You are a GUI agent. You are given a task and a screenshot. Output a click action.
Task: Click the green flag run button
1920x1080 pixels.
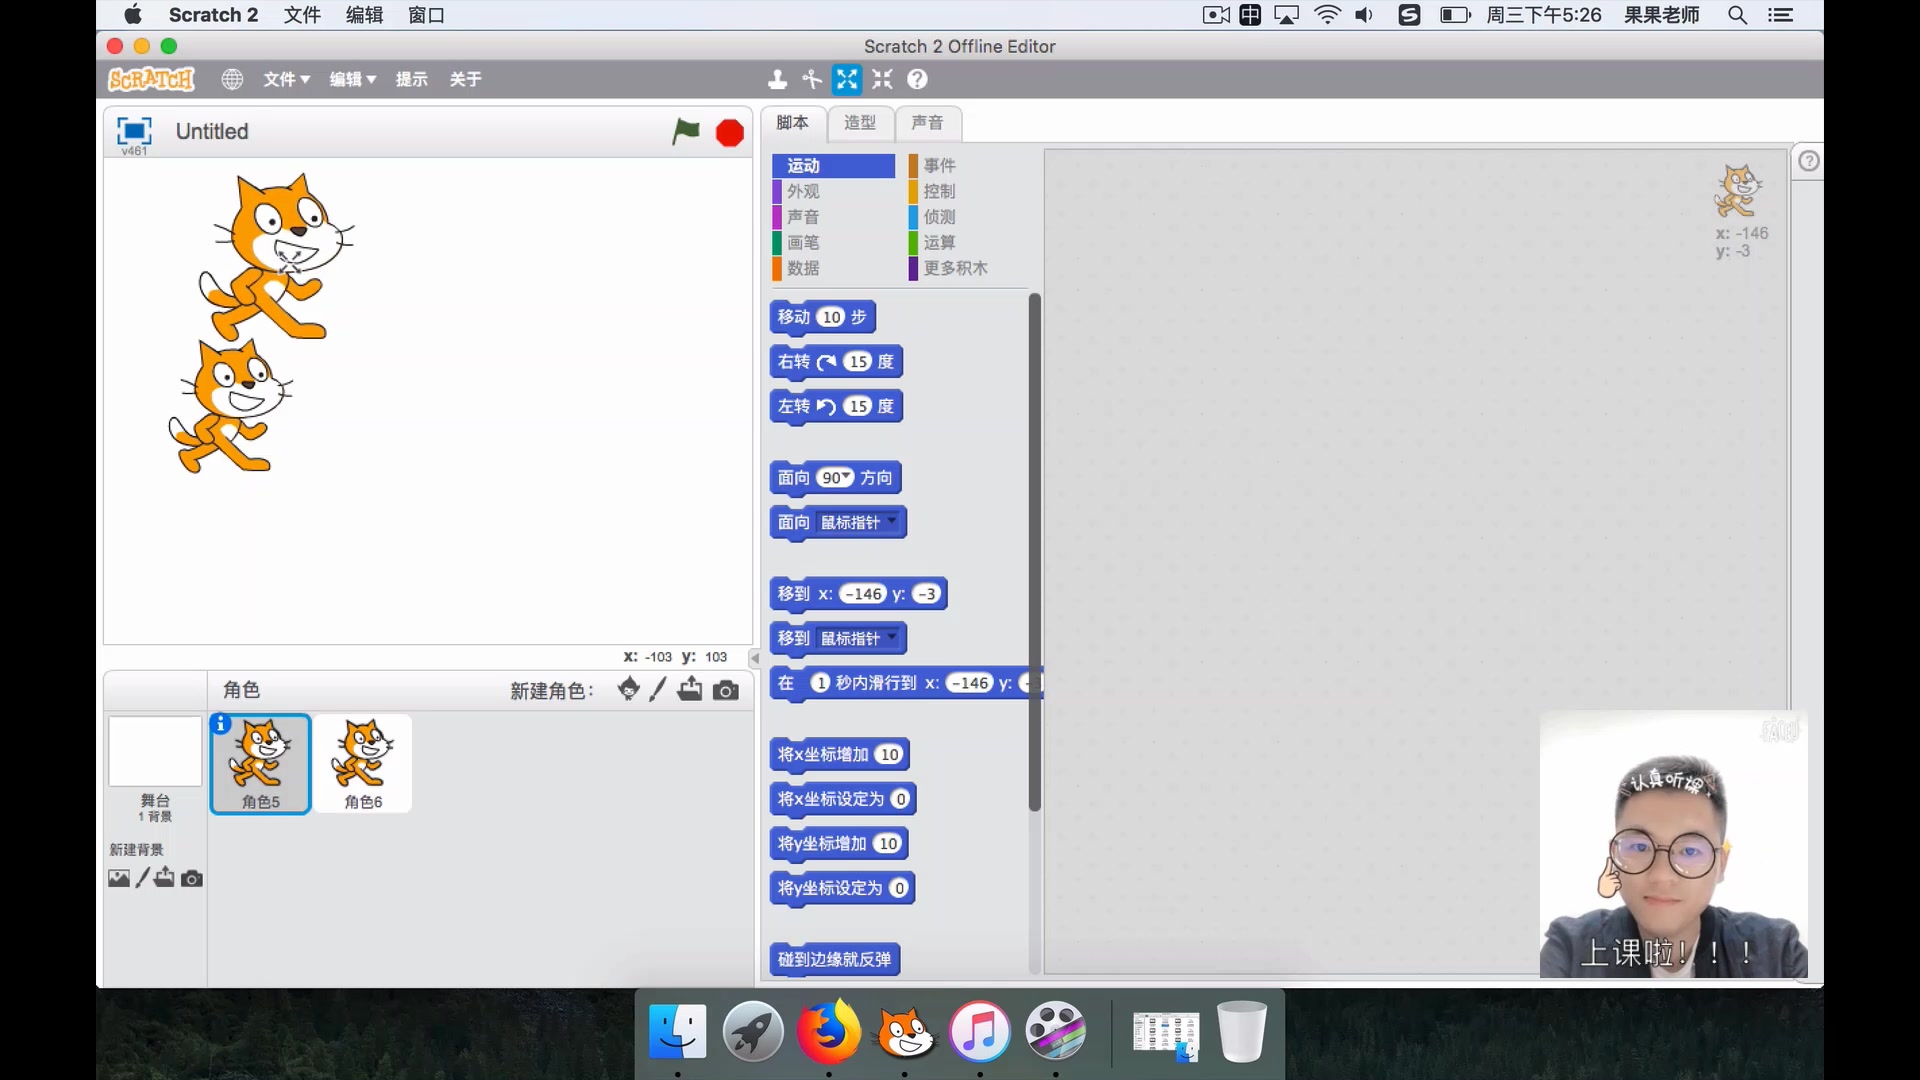click(x=687, y=129)
